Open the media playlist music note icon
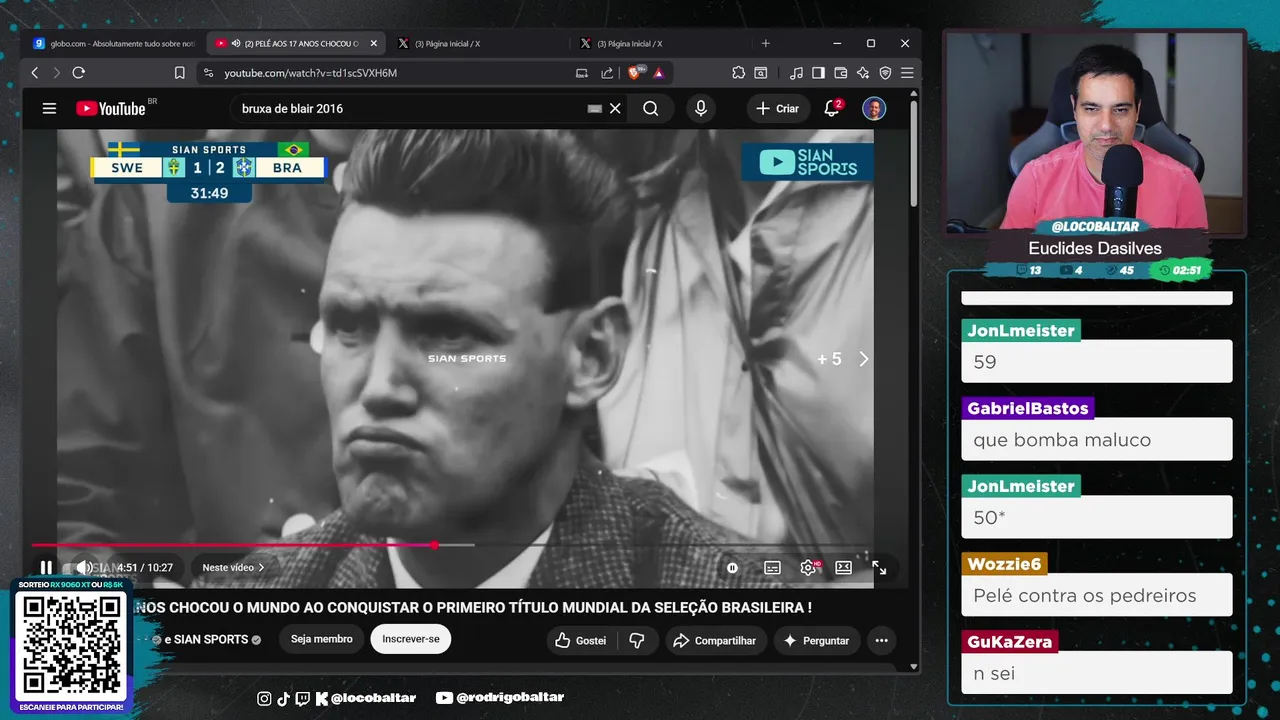 [x=796, y=73]
